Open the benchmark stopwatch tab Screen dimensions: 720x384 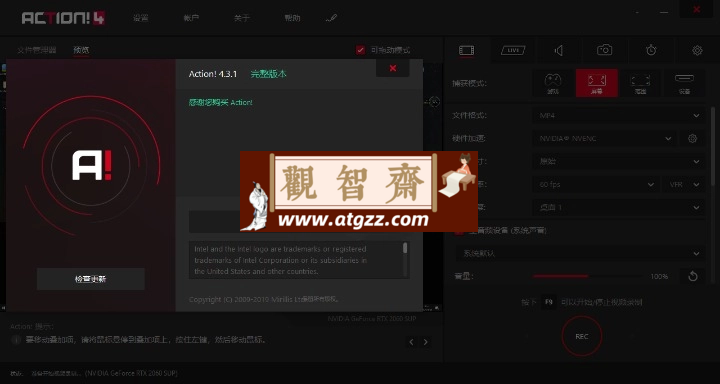point(651,50)
